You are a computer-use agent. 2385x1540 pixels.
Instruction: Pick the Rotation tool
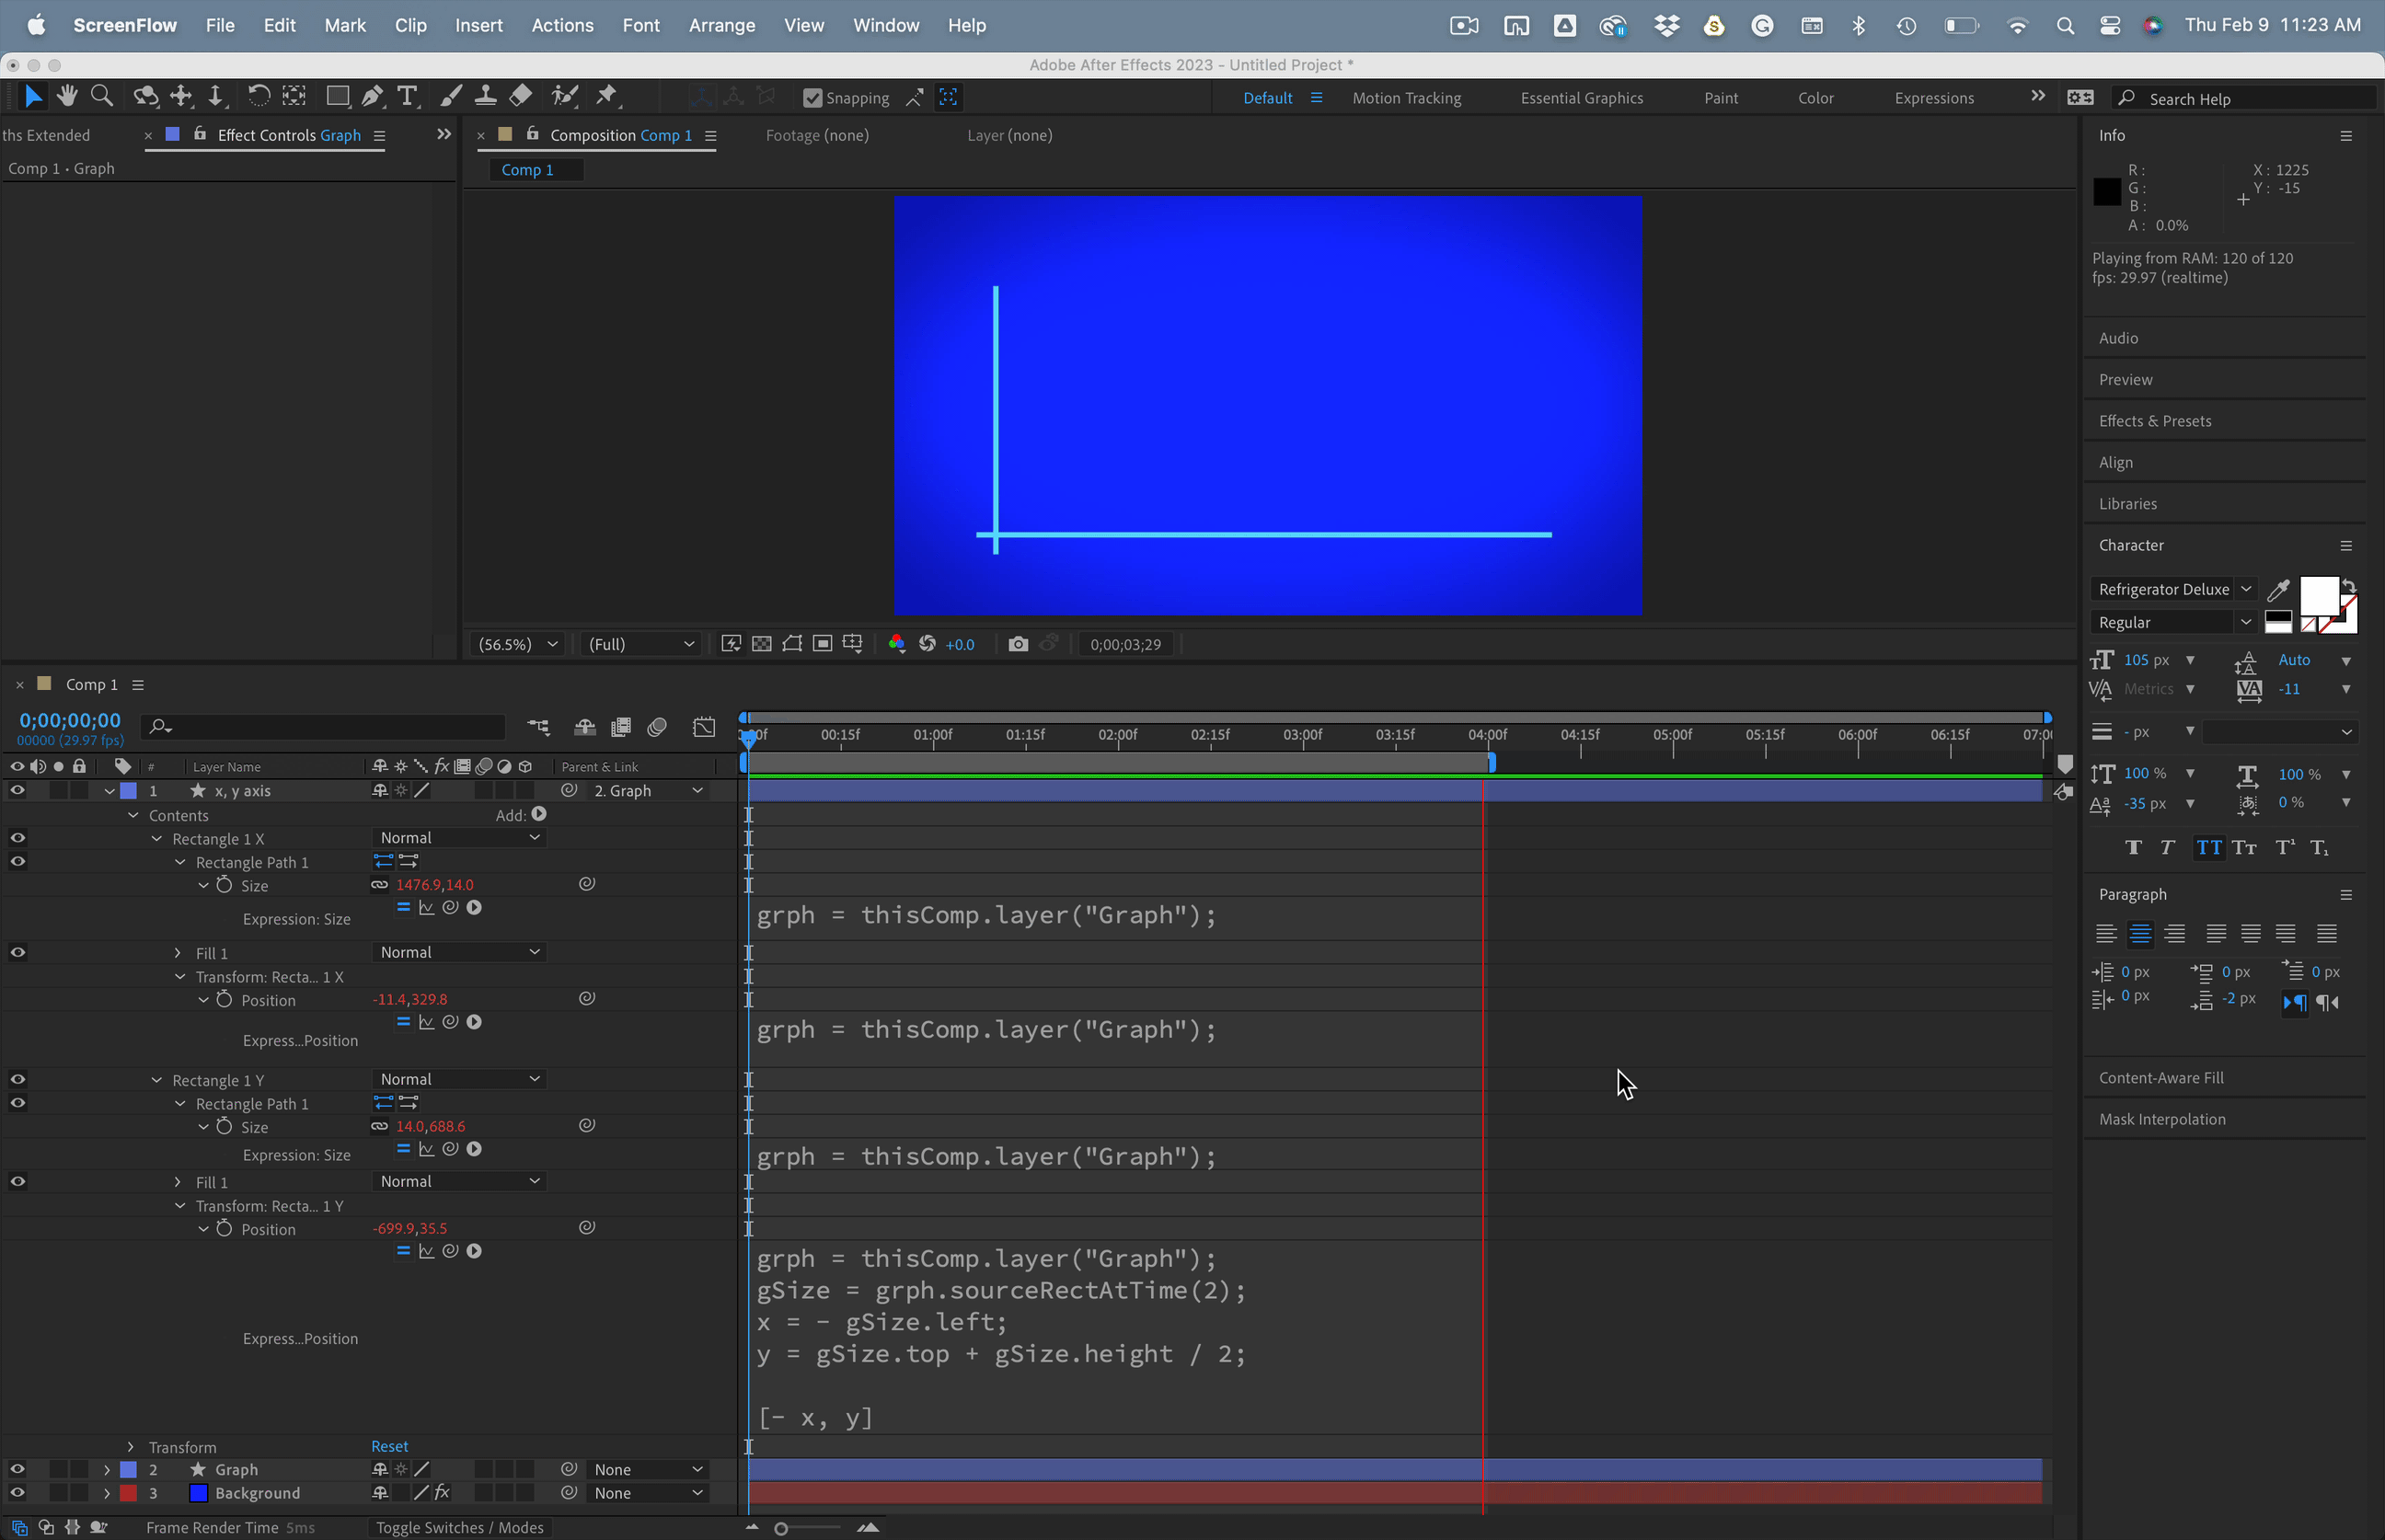(x=258, y=96)
